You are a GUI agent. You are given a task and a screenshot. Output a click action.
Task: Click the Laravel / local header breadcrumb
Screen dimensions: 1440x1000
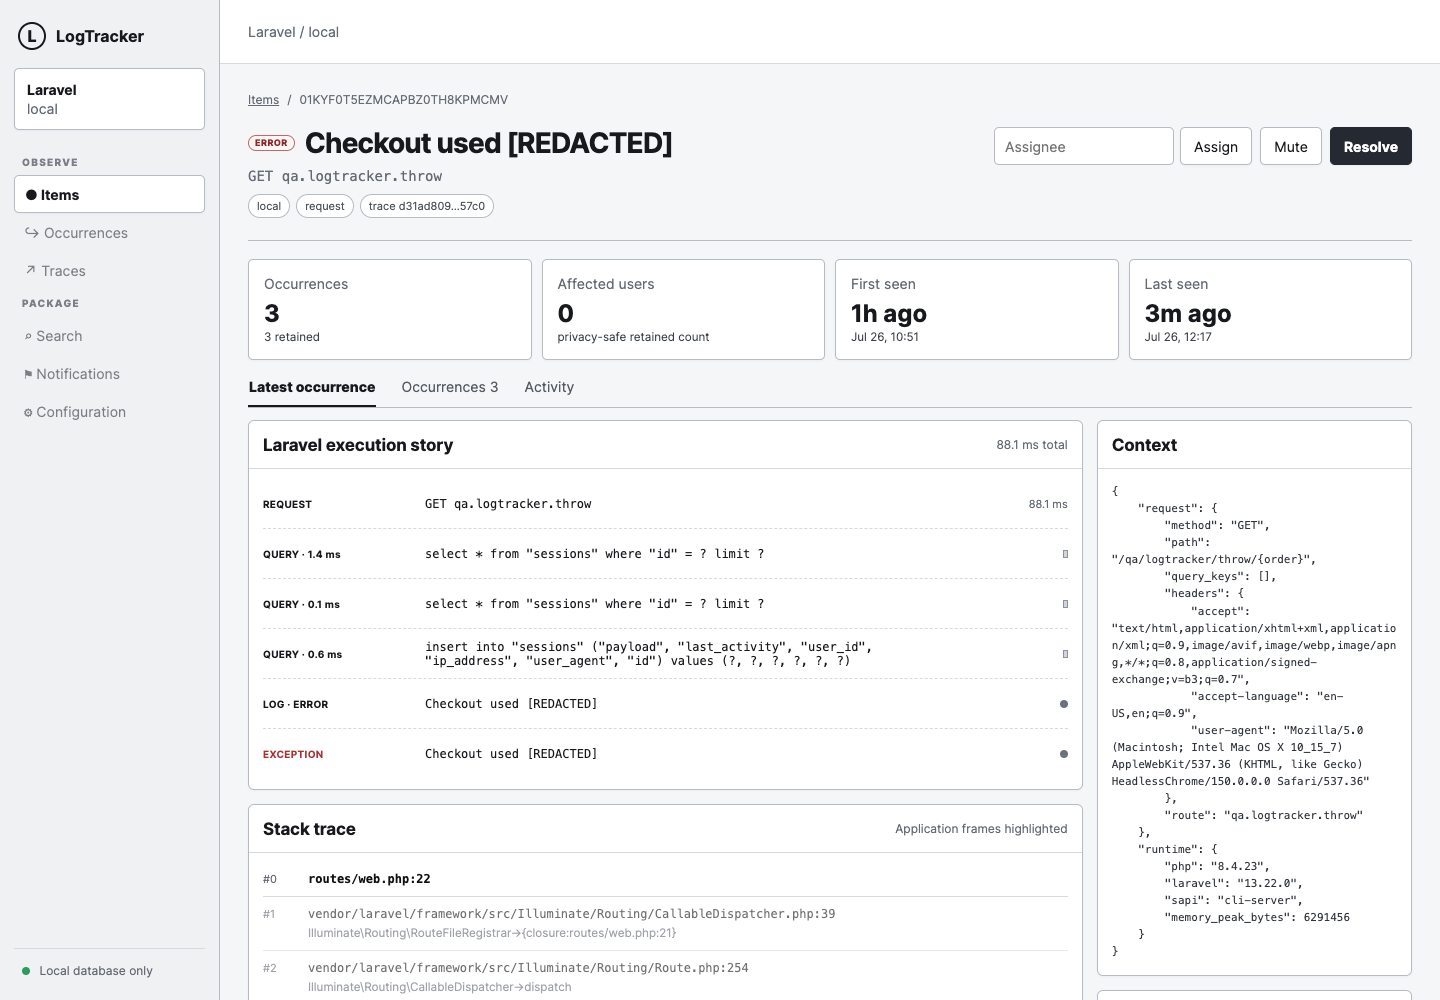click(293, 32)
